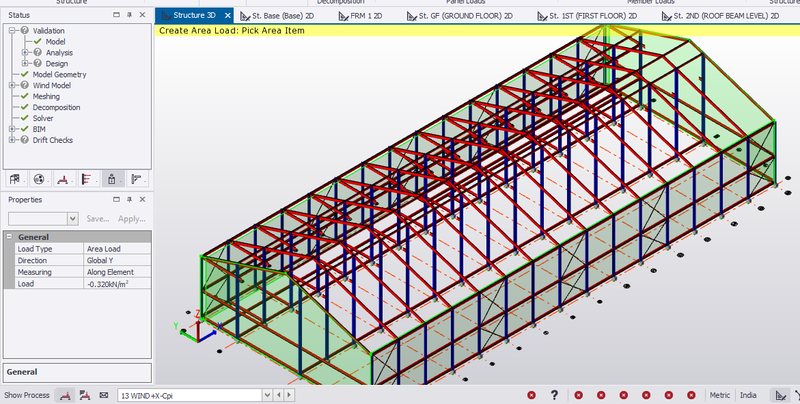Click the question mark help icon
This screenshot has height=404, width=800.
click(x=554, y=395)
